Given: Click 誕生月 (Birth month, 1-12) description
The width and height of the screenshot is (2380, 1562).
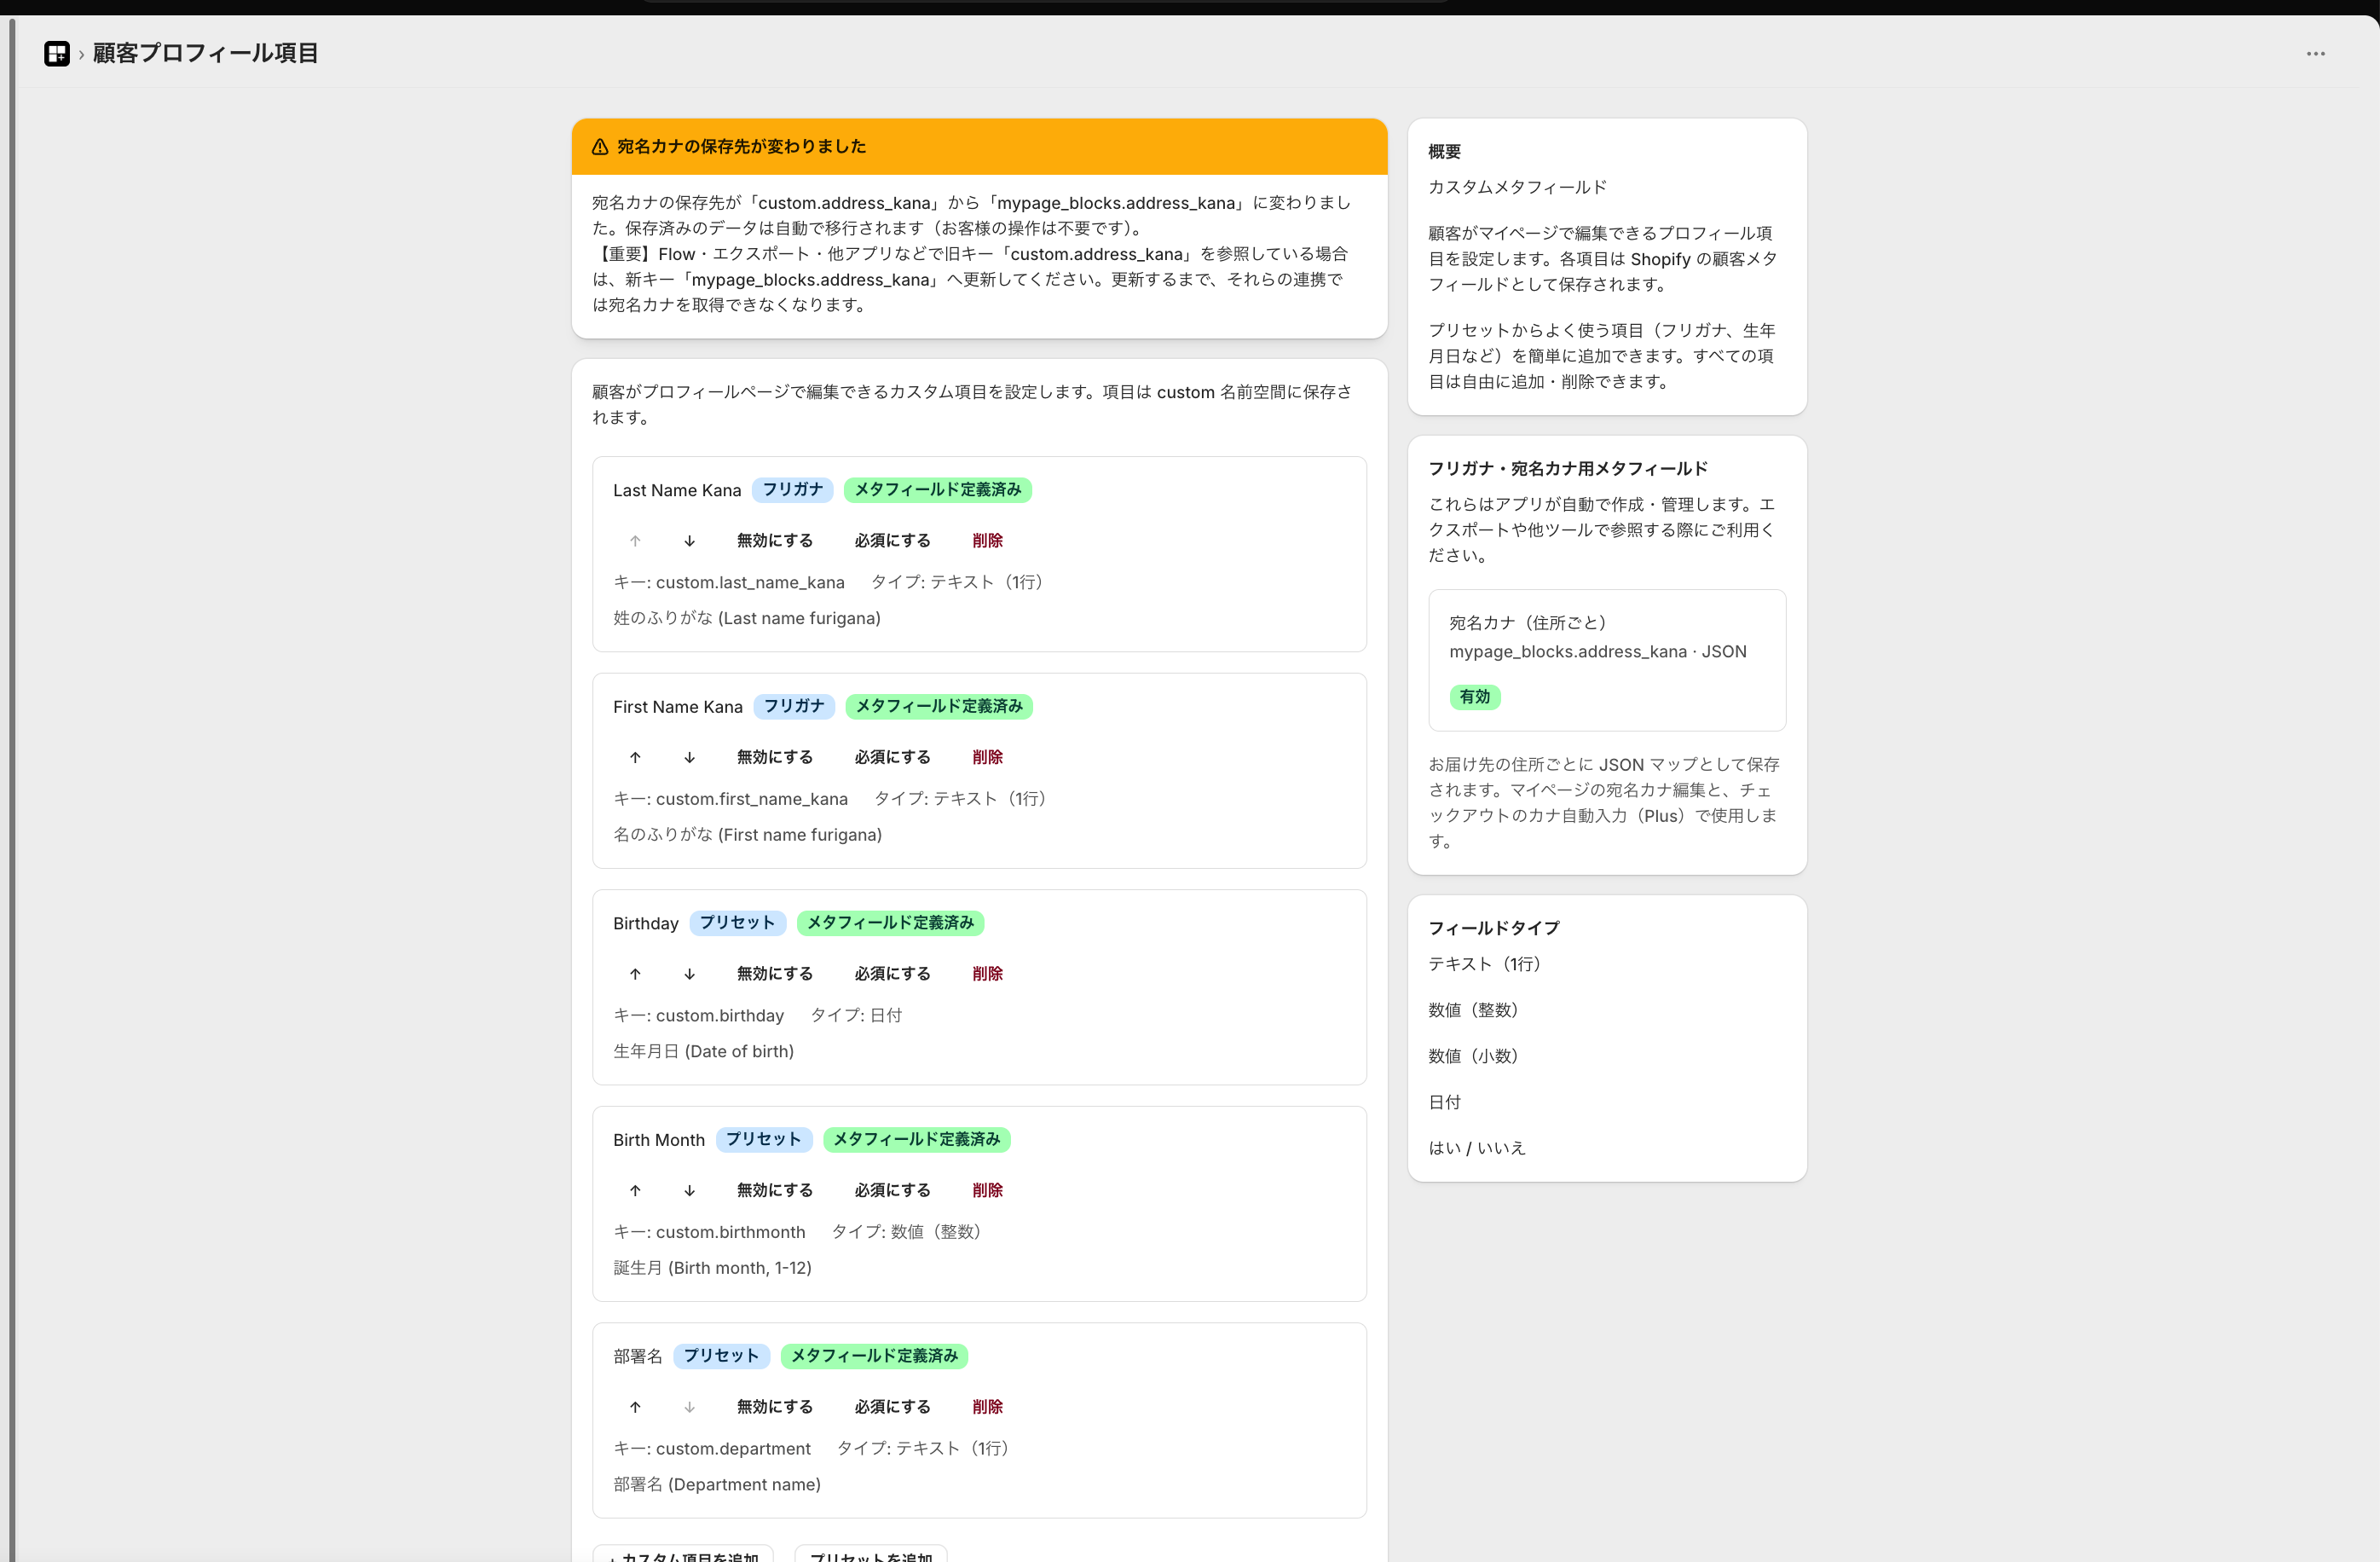Looking at the screenshot, I should (712, 1268).
